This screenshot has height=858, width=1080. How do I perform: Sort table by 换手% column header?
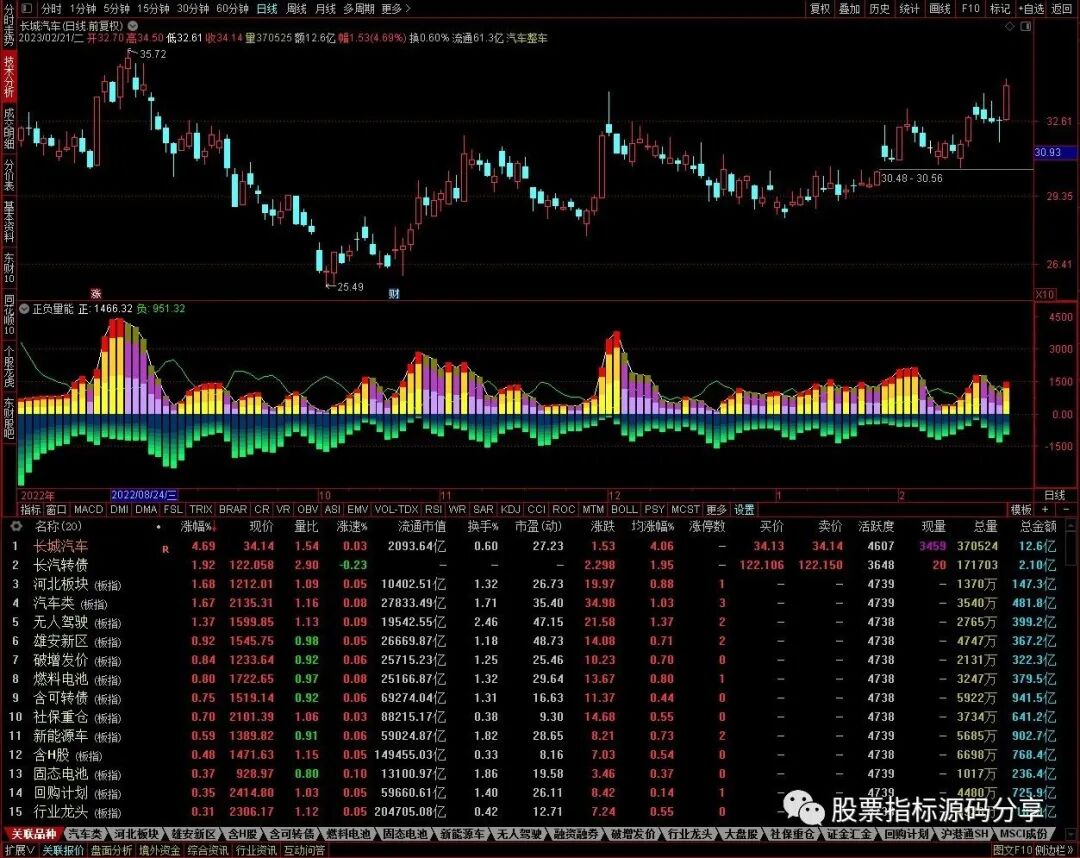(483, 527)
